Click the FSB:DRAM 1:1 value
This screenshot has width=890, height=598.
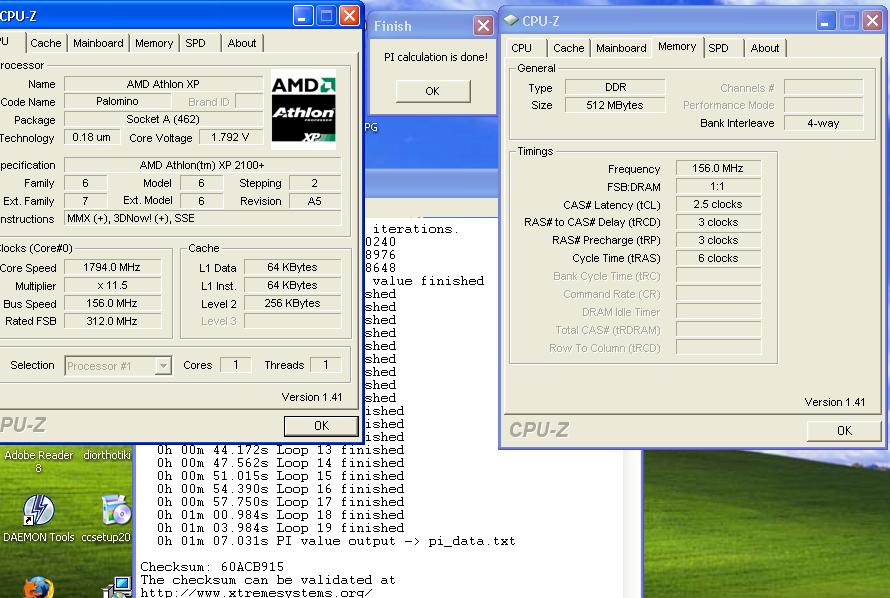pos(717,187)
